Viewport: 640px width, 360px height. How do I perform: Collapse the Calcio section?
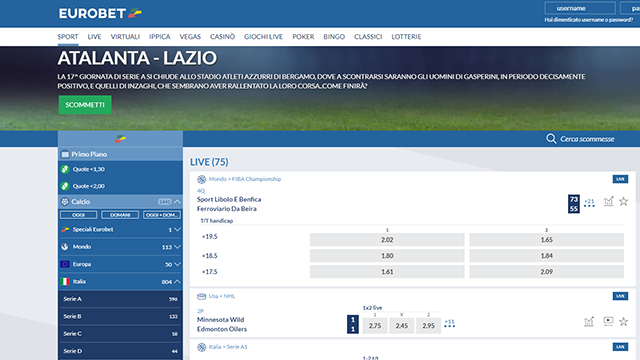pos(177,202)
